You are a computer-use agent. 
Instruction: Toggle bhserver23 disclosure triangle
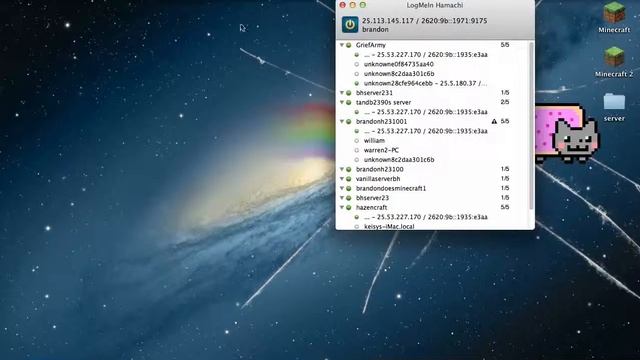point(342,198)
